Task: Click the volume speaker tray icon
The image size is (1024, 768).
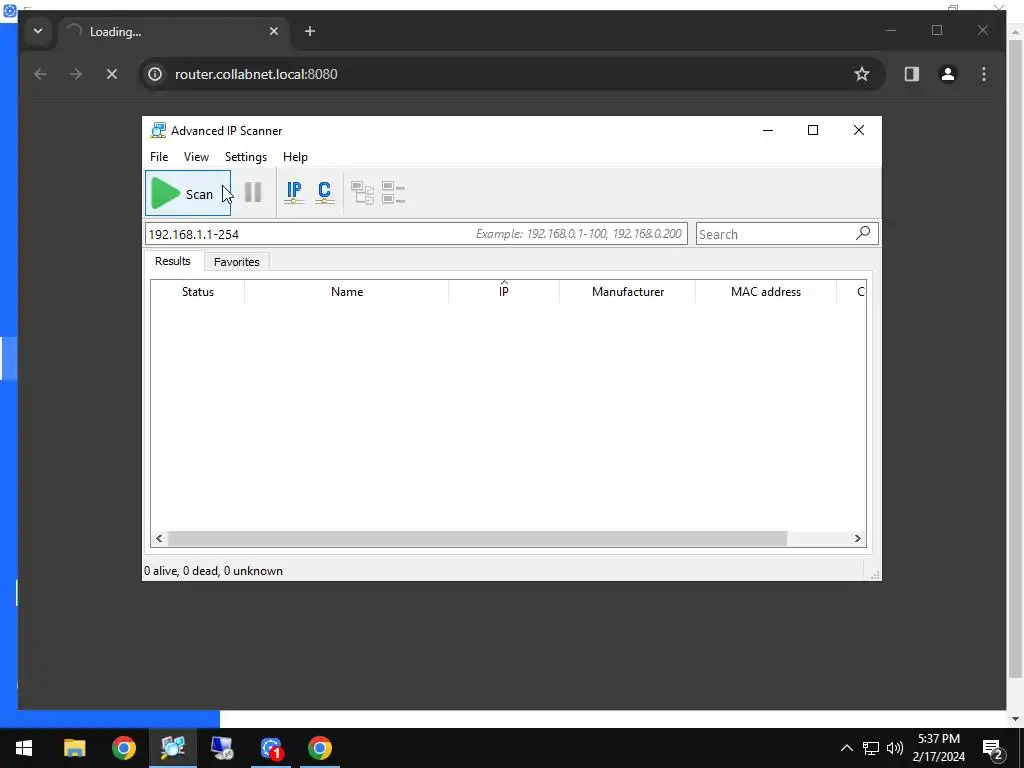Action: click(895, 748)
